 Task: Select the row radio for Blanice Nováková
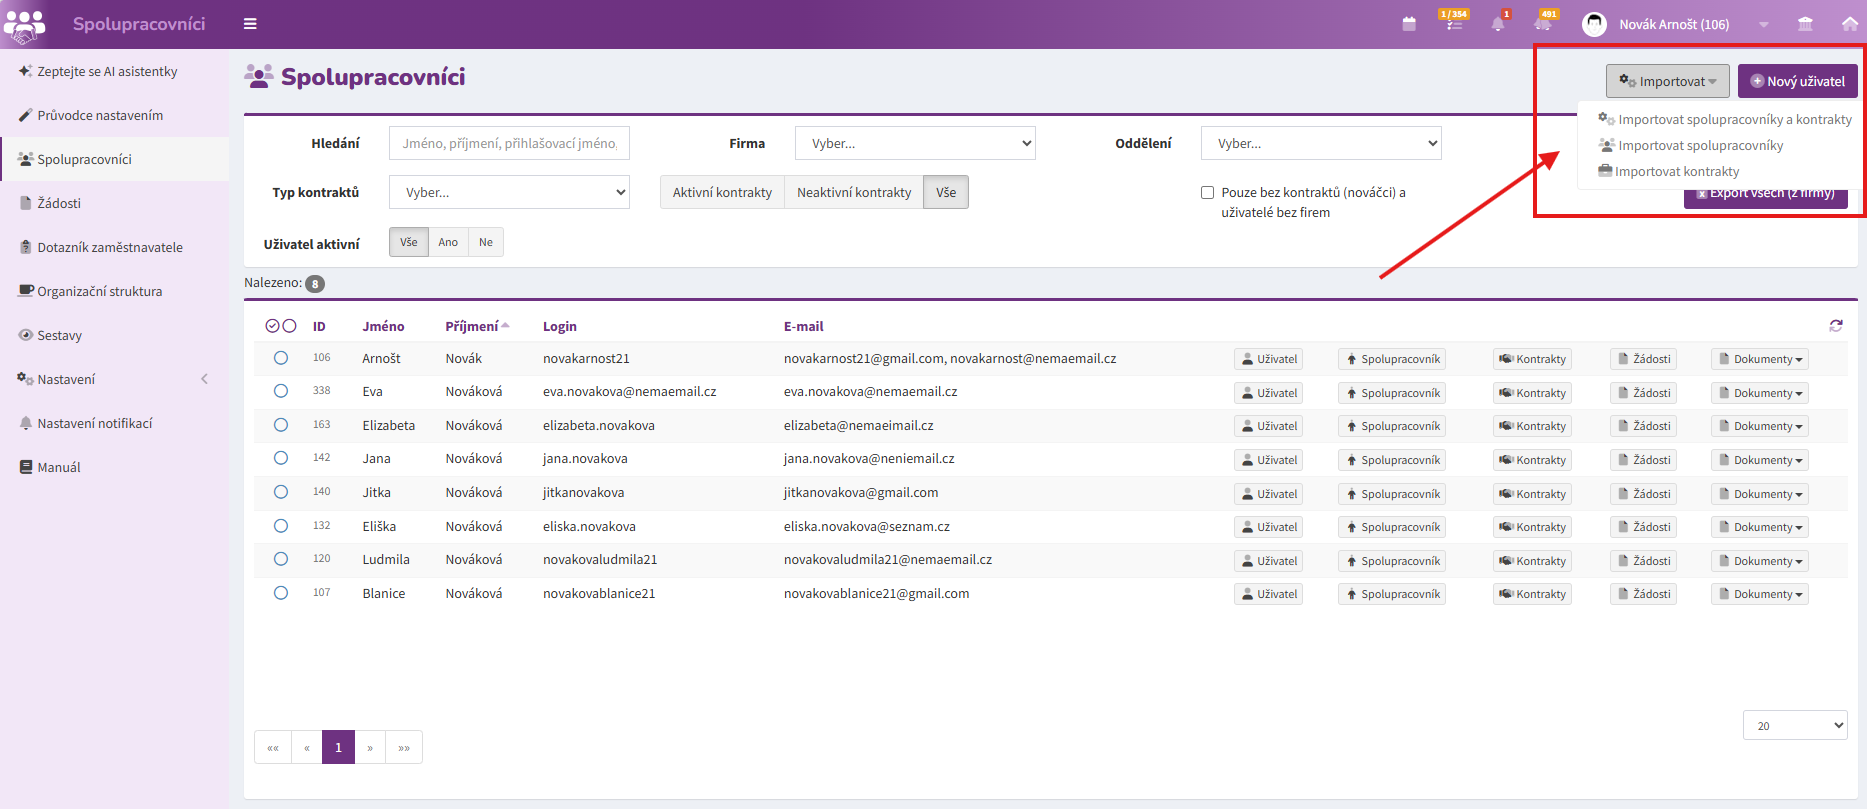[x=281, y=593]
